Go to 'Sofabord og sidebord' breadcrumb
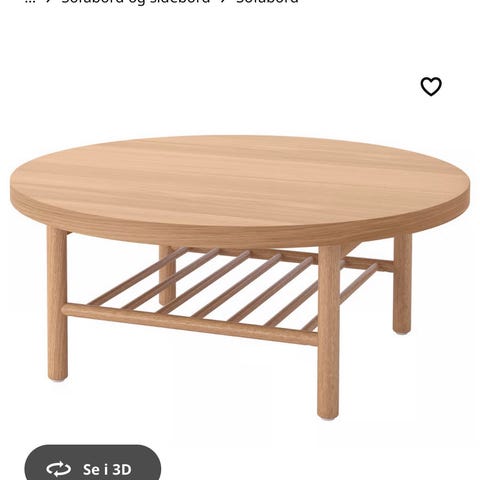480x480 pixels. pos(136,1)
